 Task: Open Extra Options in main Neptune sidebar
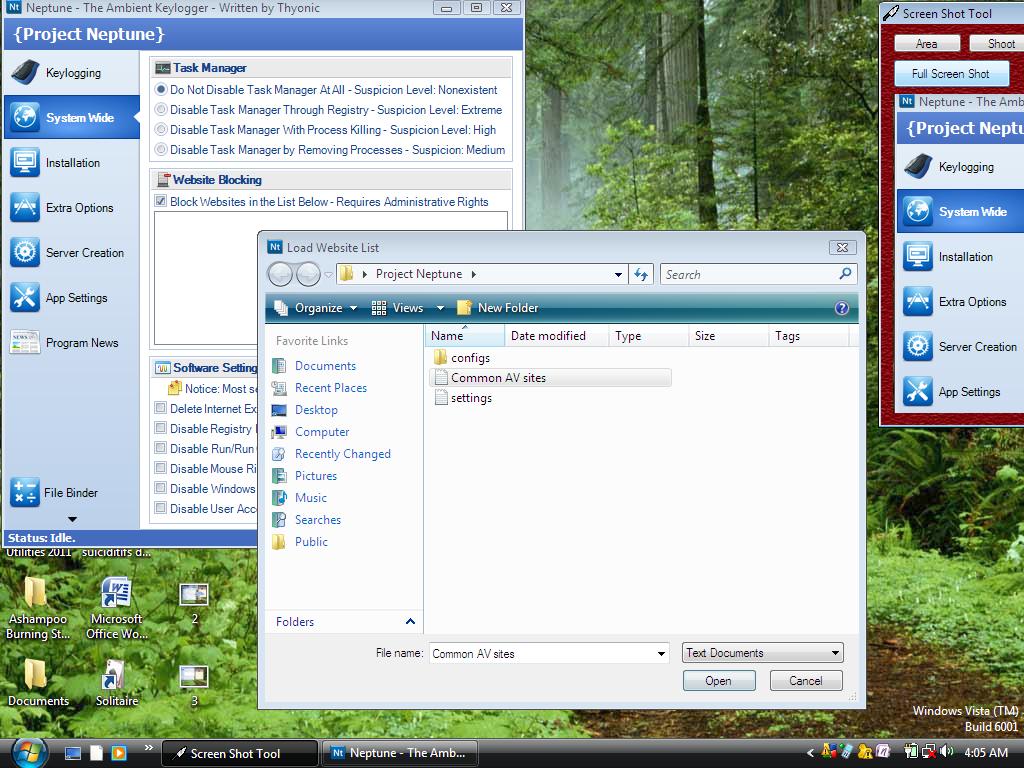72,208
